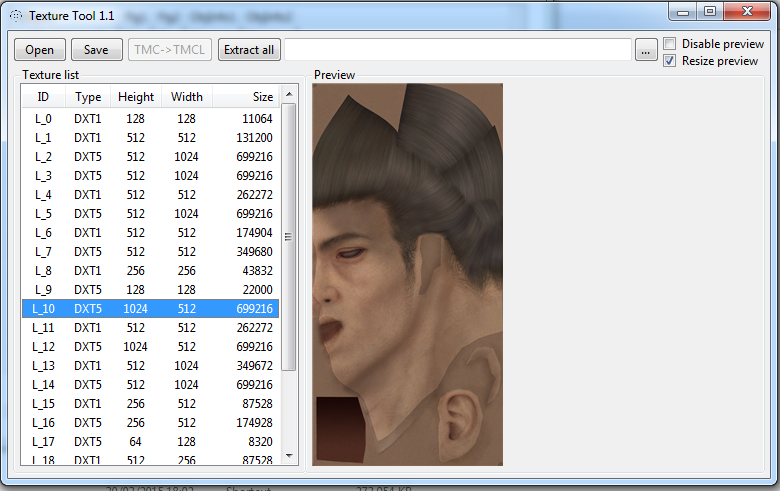The image size is (780, 491).
Task: Sort textures by the Type column header
Action: [x=88, y=97]
